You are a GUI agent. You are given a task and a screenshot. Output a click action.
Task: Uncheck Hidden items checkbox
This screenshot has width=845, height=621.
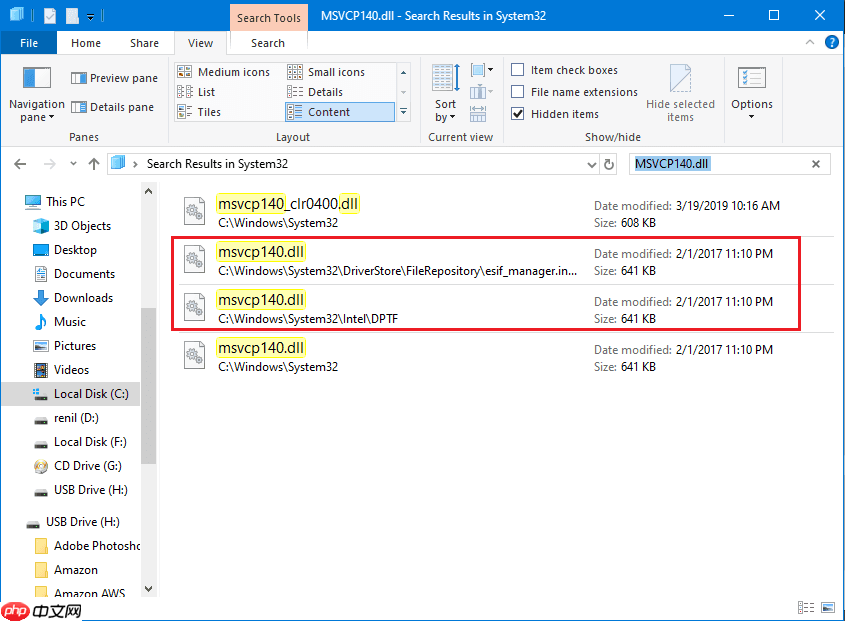(x=517, y=114)
